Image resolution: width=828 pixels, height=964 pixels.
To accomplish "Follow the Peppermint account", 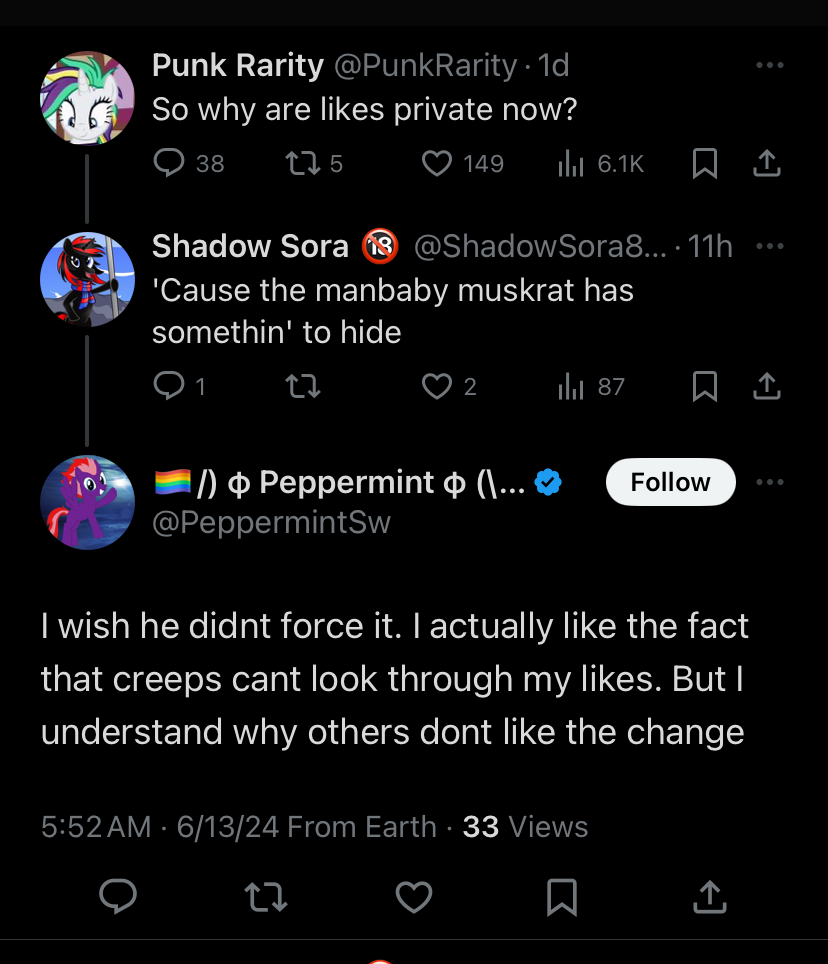I will tap(670, 482).
